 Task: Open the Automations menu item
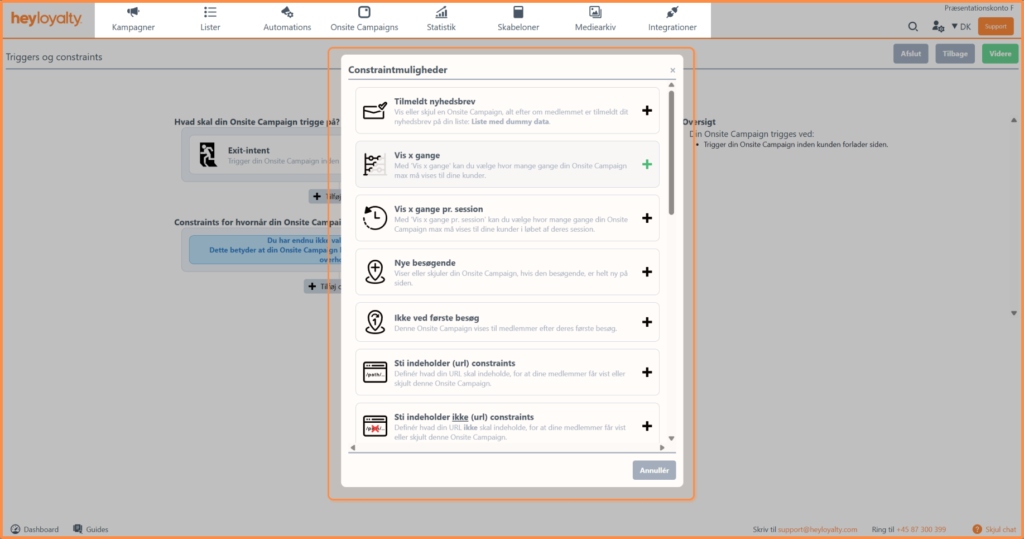pyautogui.click(x=287, y=19)
